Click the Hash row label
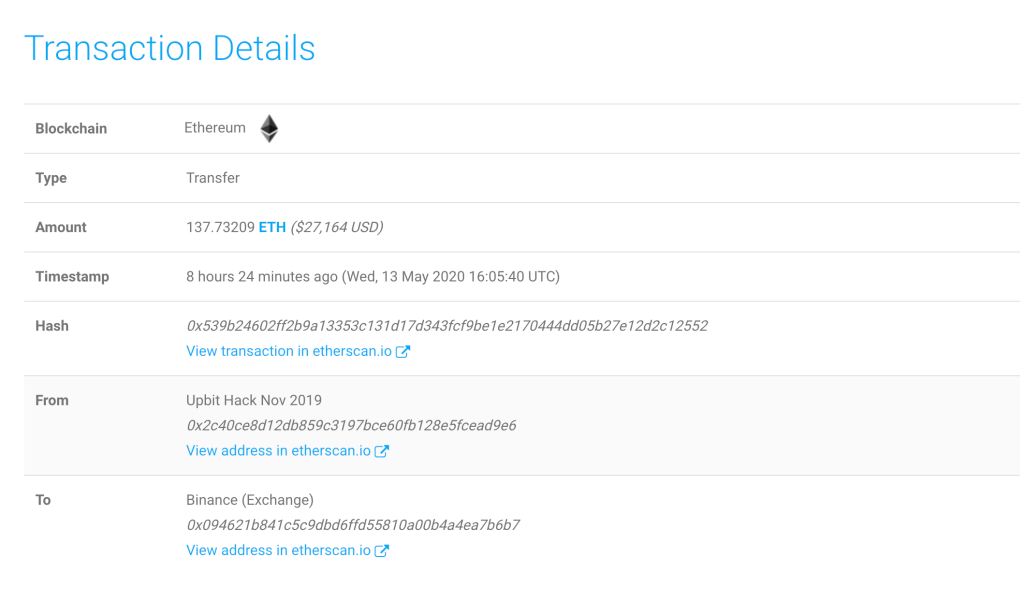The width and height of the screenshot is (1024, 602). (52, 326)
